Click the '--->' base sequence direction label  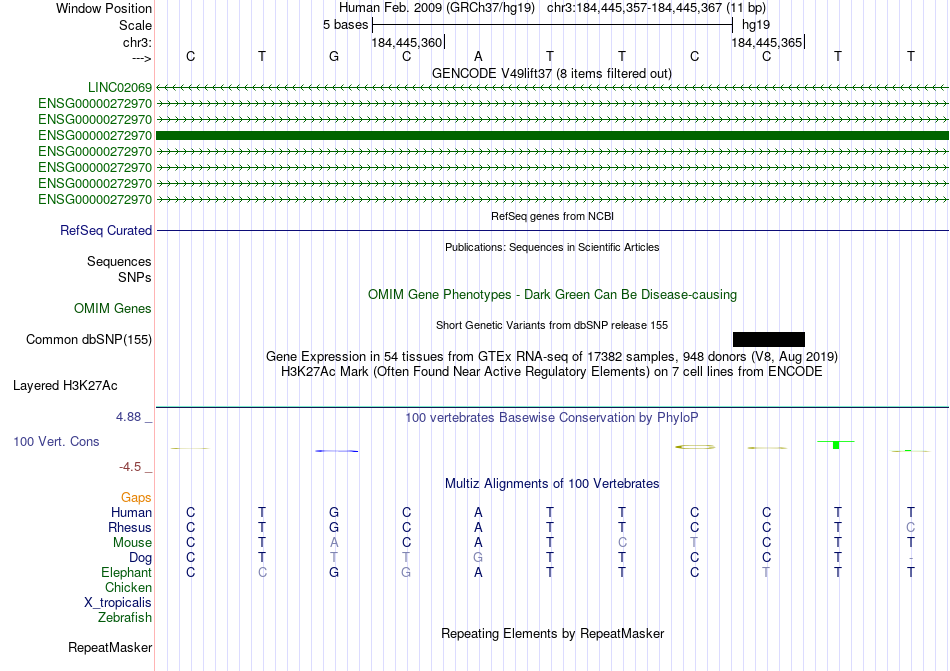click(x=141, y=58)
